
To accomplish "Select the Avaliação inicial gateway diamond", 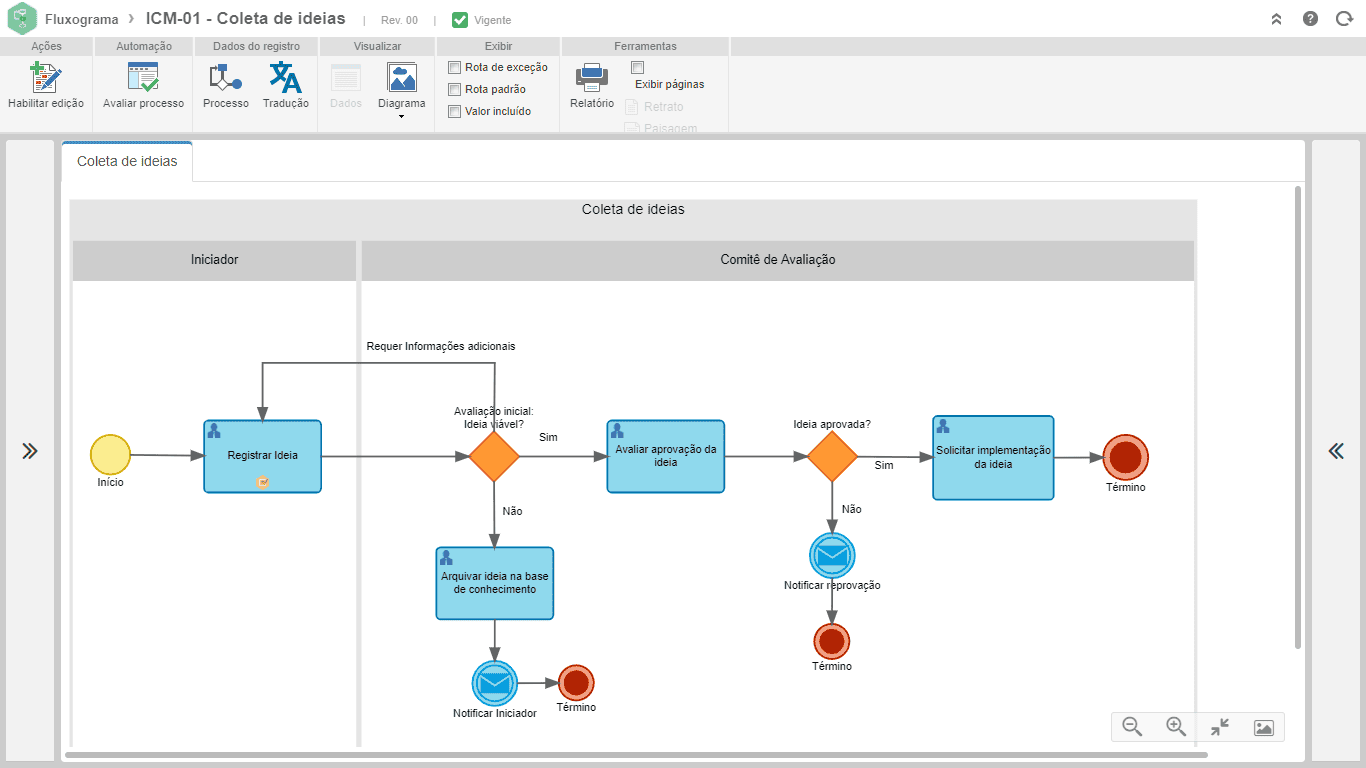I will tap(494, 456).
